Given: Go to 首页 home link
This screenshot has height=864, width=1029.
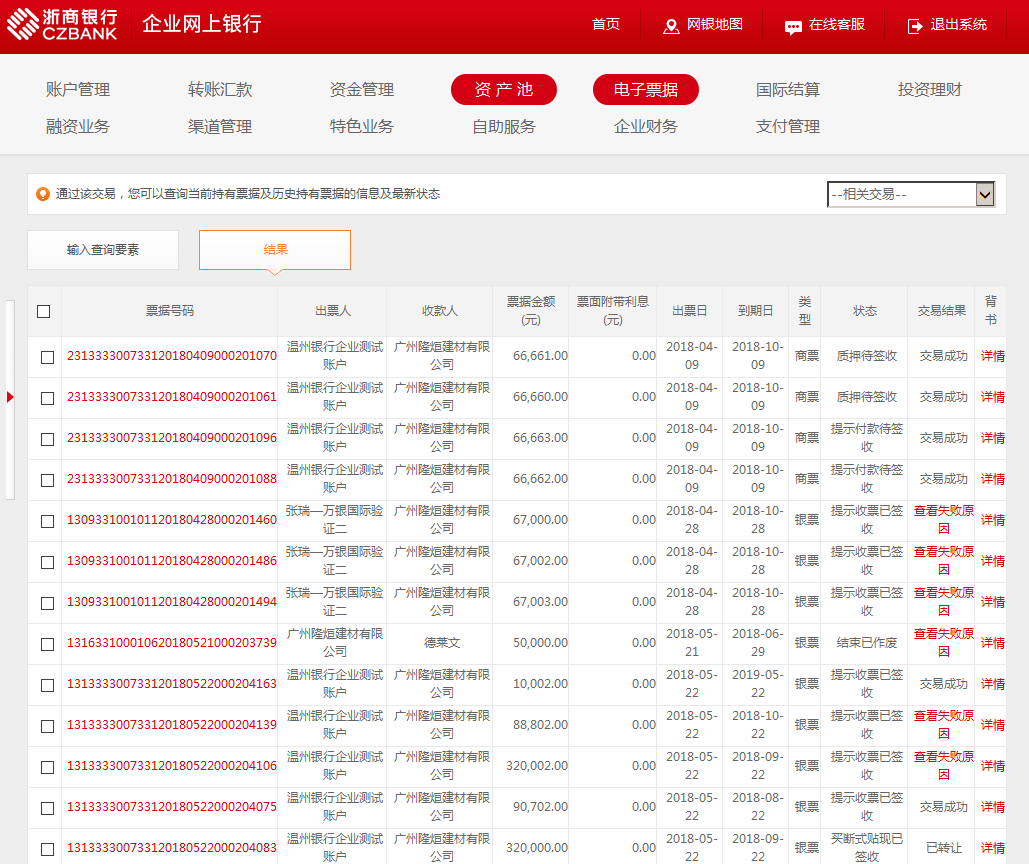Looking at the screenshot, I should (606, 24).
